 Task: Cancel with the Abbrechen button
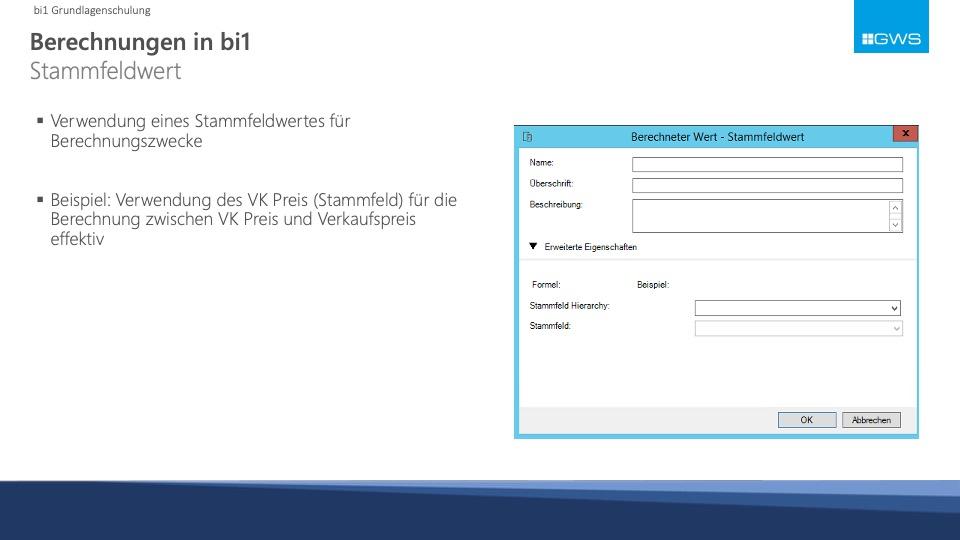(x=871, y=420)
